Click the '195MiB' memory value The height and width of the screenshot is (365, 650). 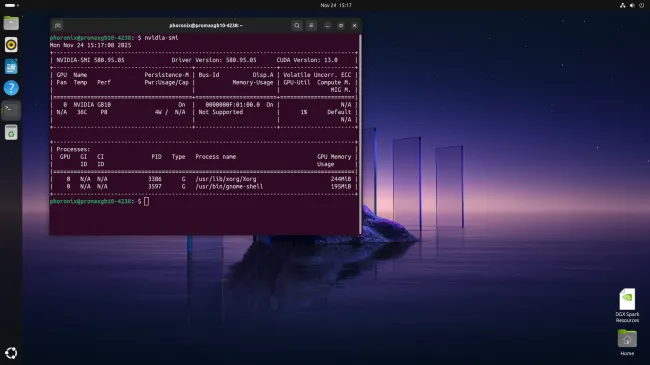pos(341,187)
